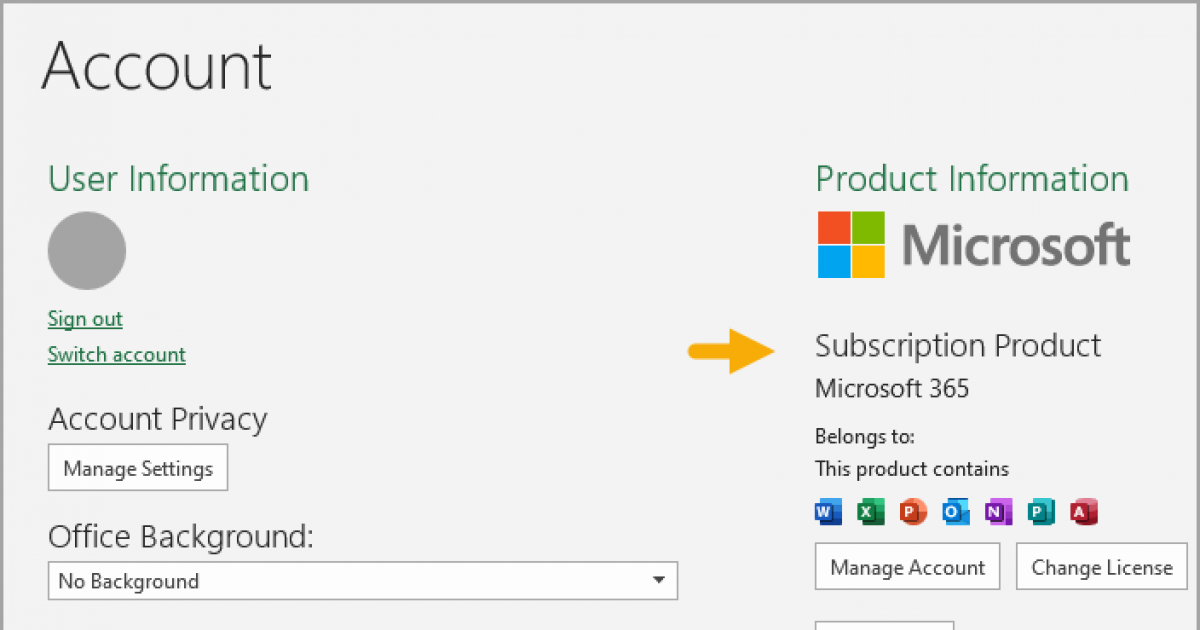Open the Switch account link
1200x630 pixels.
[x=116, y=355]
